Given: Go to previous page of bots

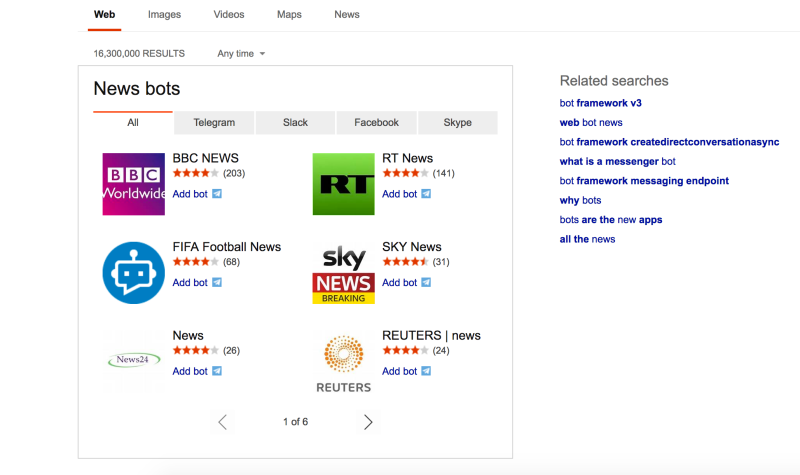Looking at the screenshot, I should (x=223, y=422).
